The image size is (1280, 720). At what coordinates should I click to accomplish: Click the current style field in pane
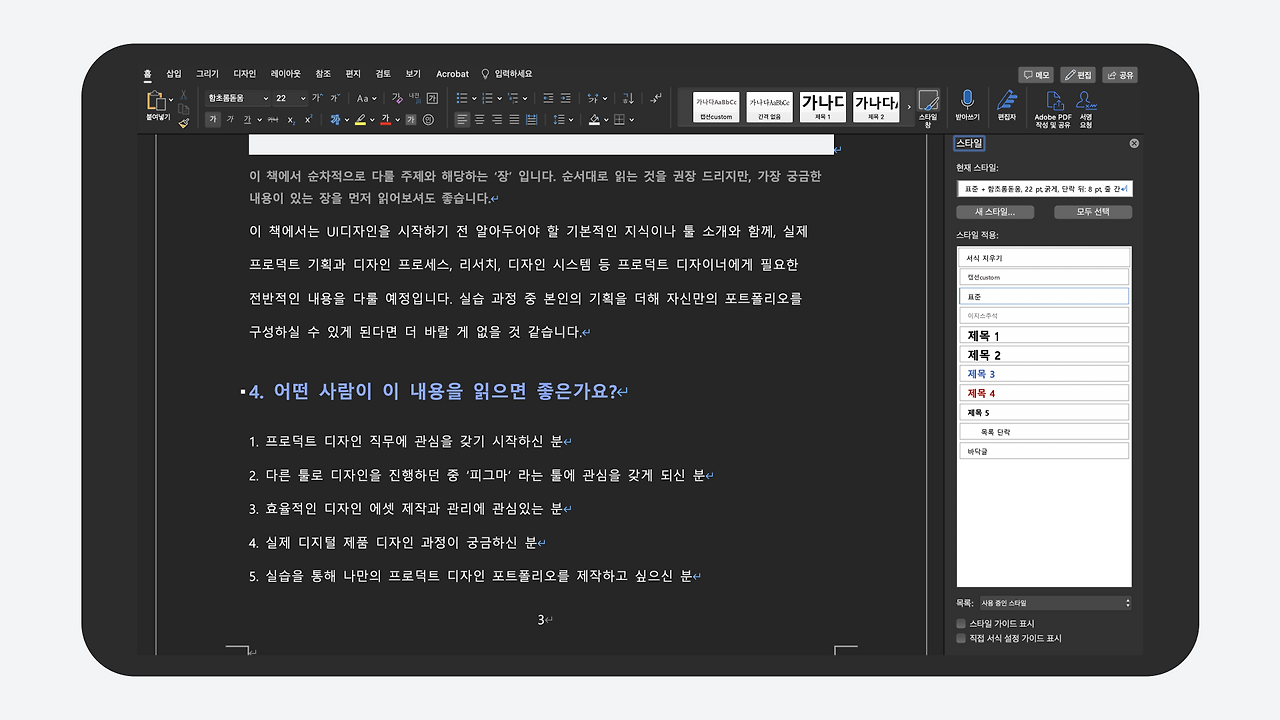click(x=1044, y=188)
